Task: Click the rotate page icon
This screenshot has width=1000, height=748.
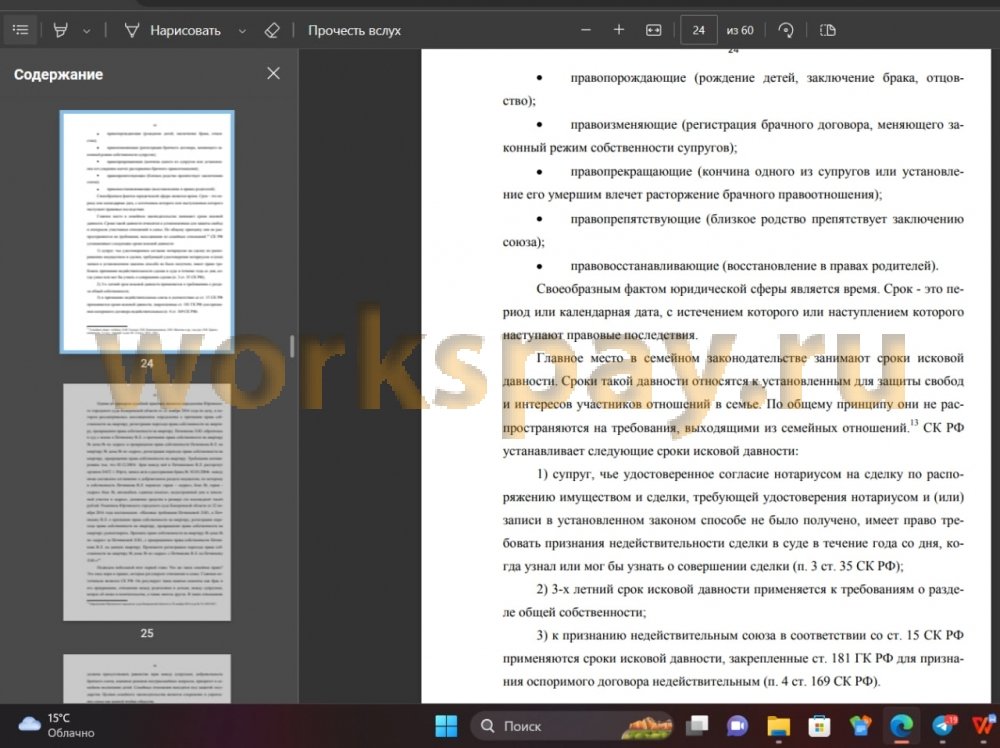Action: [786, 30]
